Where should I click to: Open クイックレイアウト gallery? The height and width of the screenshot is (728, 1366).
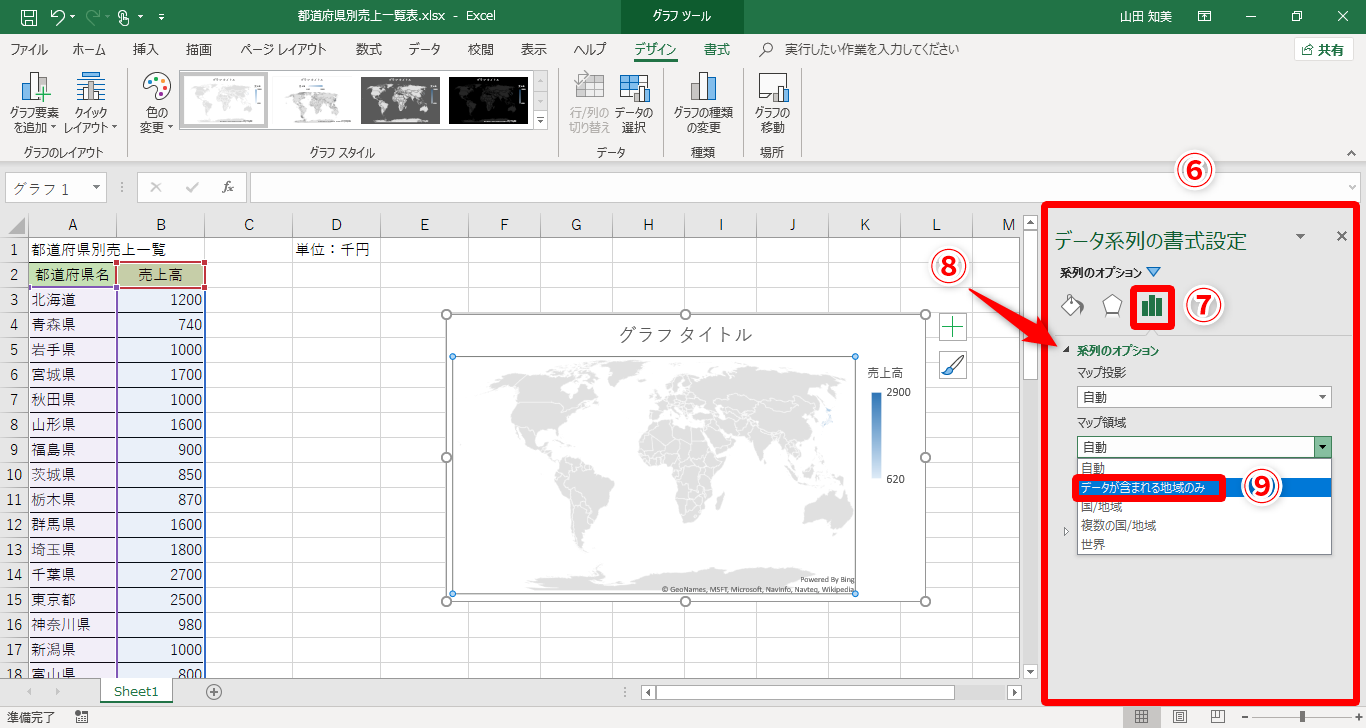click(x=91, y=105)
